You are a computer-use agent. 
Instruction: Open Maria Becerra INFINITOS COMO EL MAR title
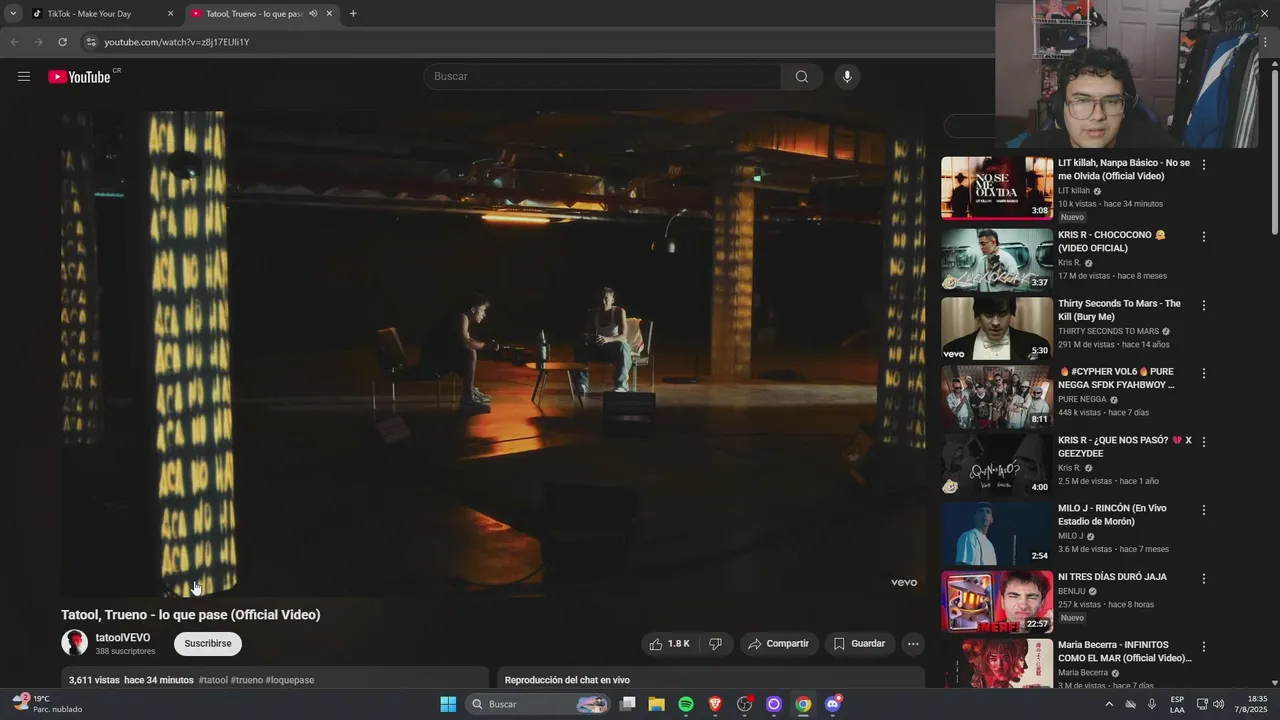1124,652
